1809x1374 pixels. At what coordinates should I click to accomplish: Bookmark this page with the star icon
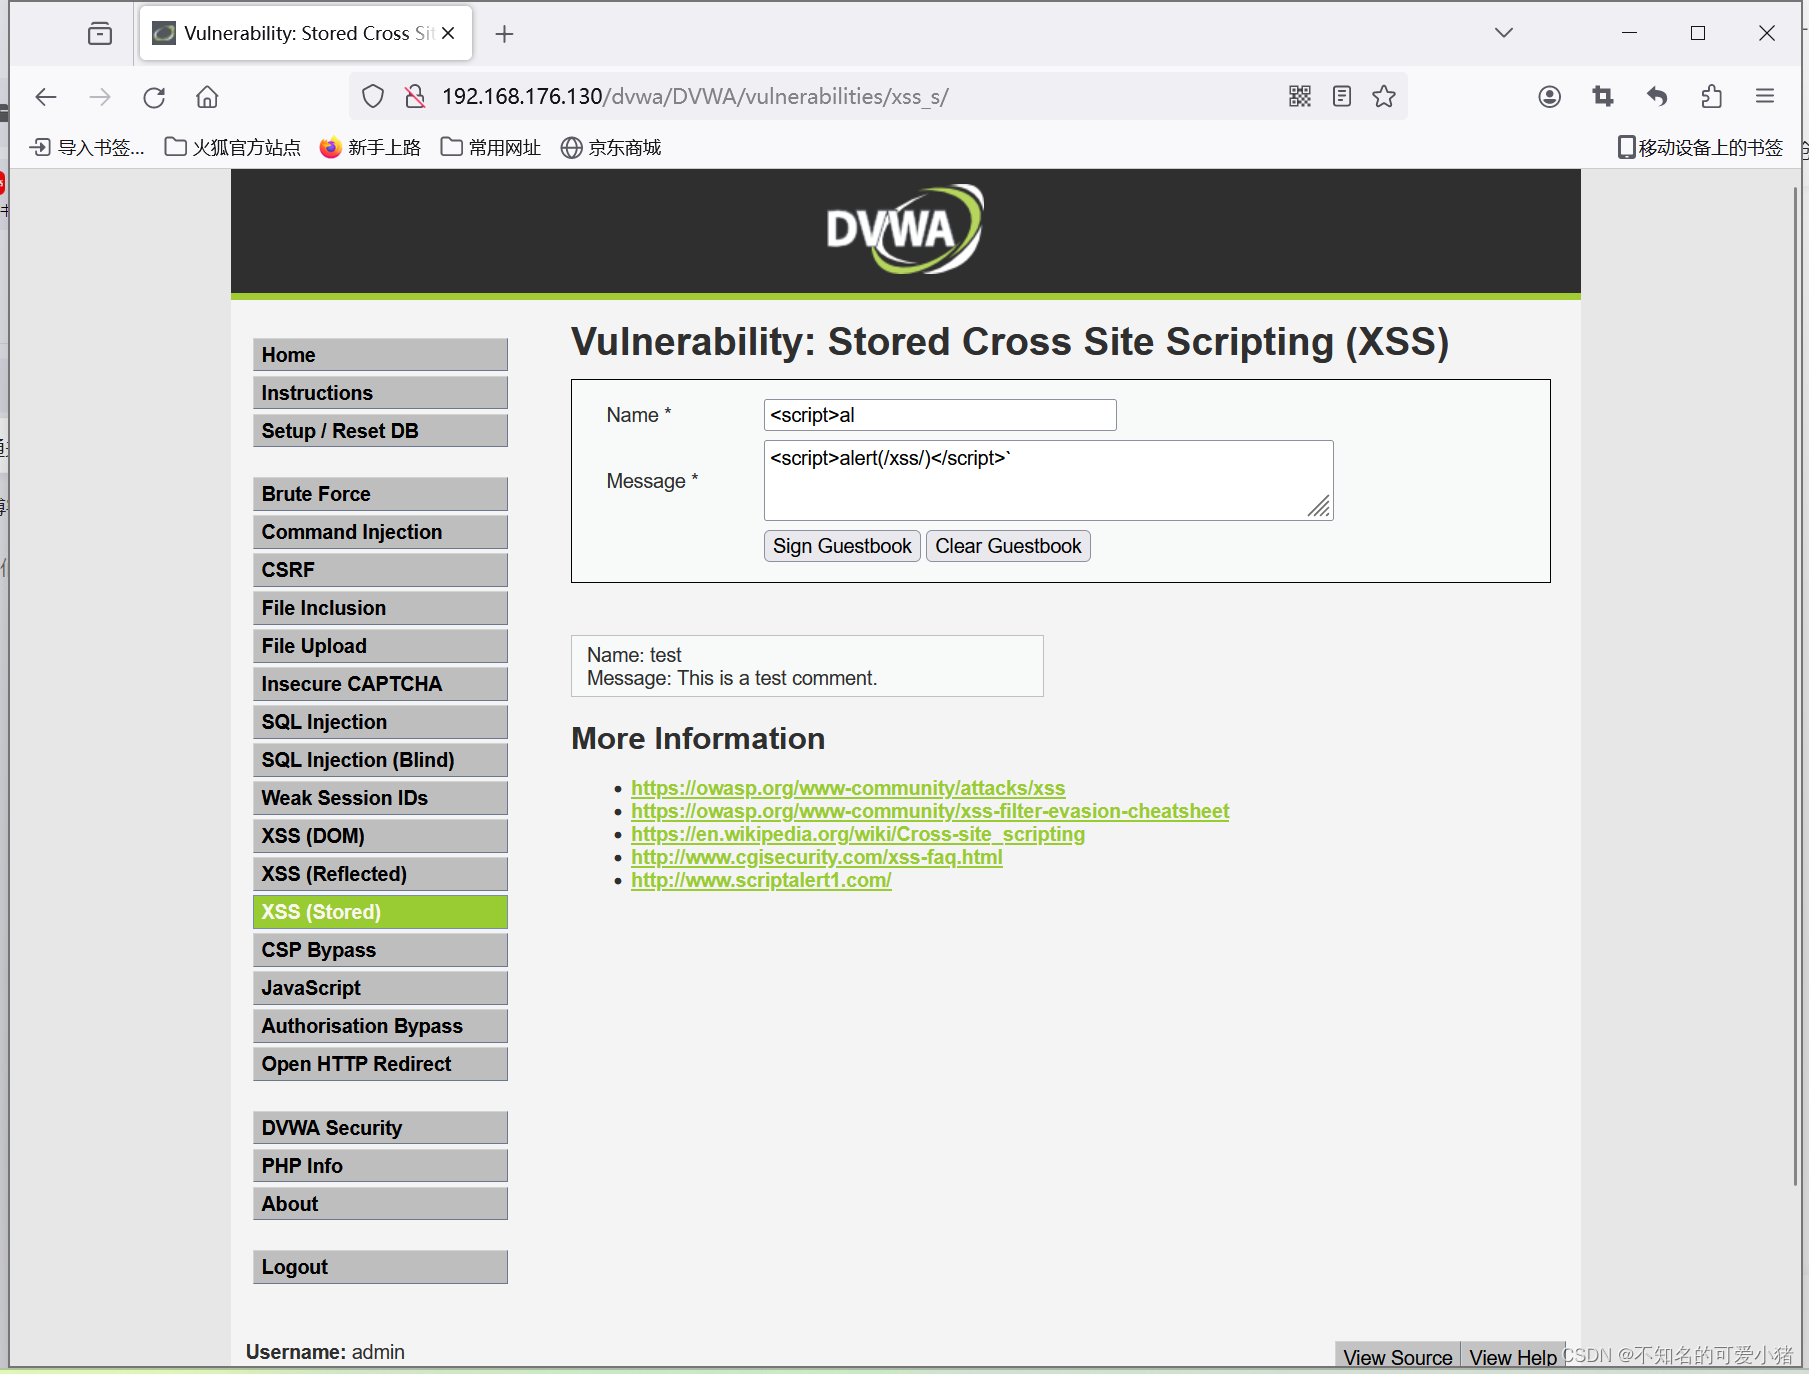(1384, 96)
